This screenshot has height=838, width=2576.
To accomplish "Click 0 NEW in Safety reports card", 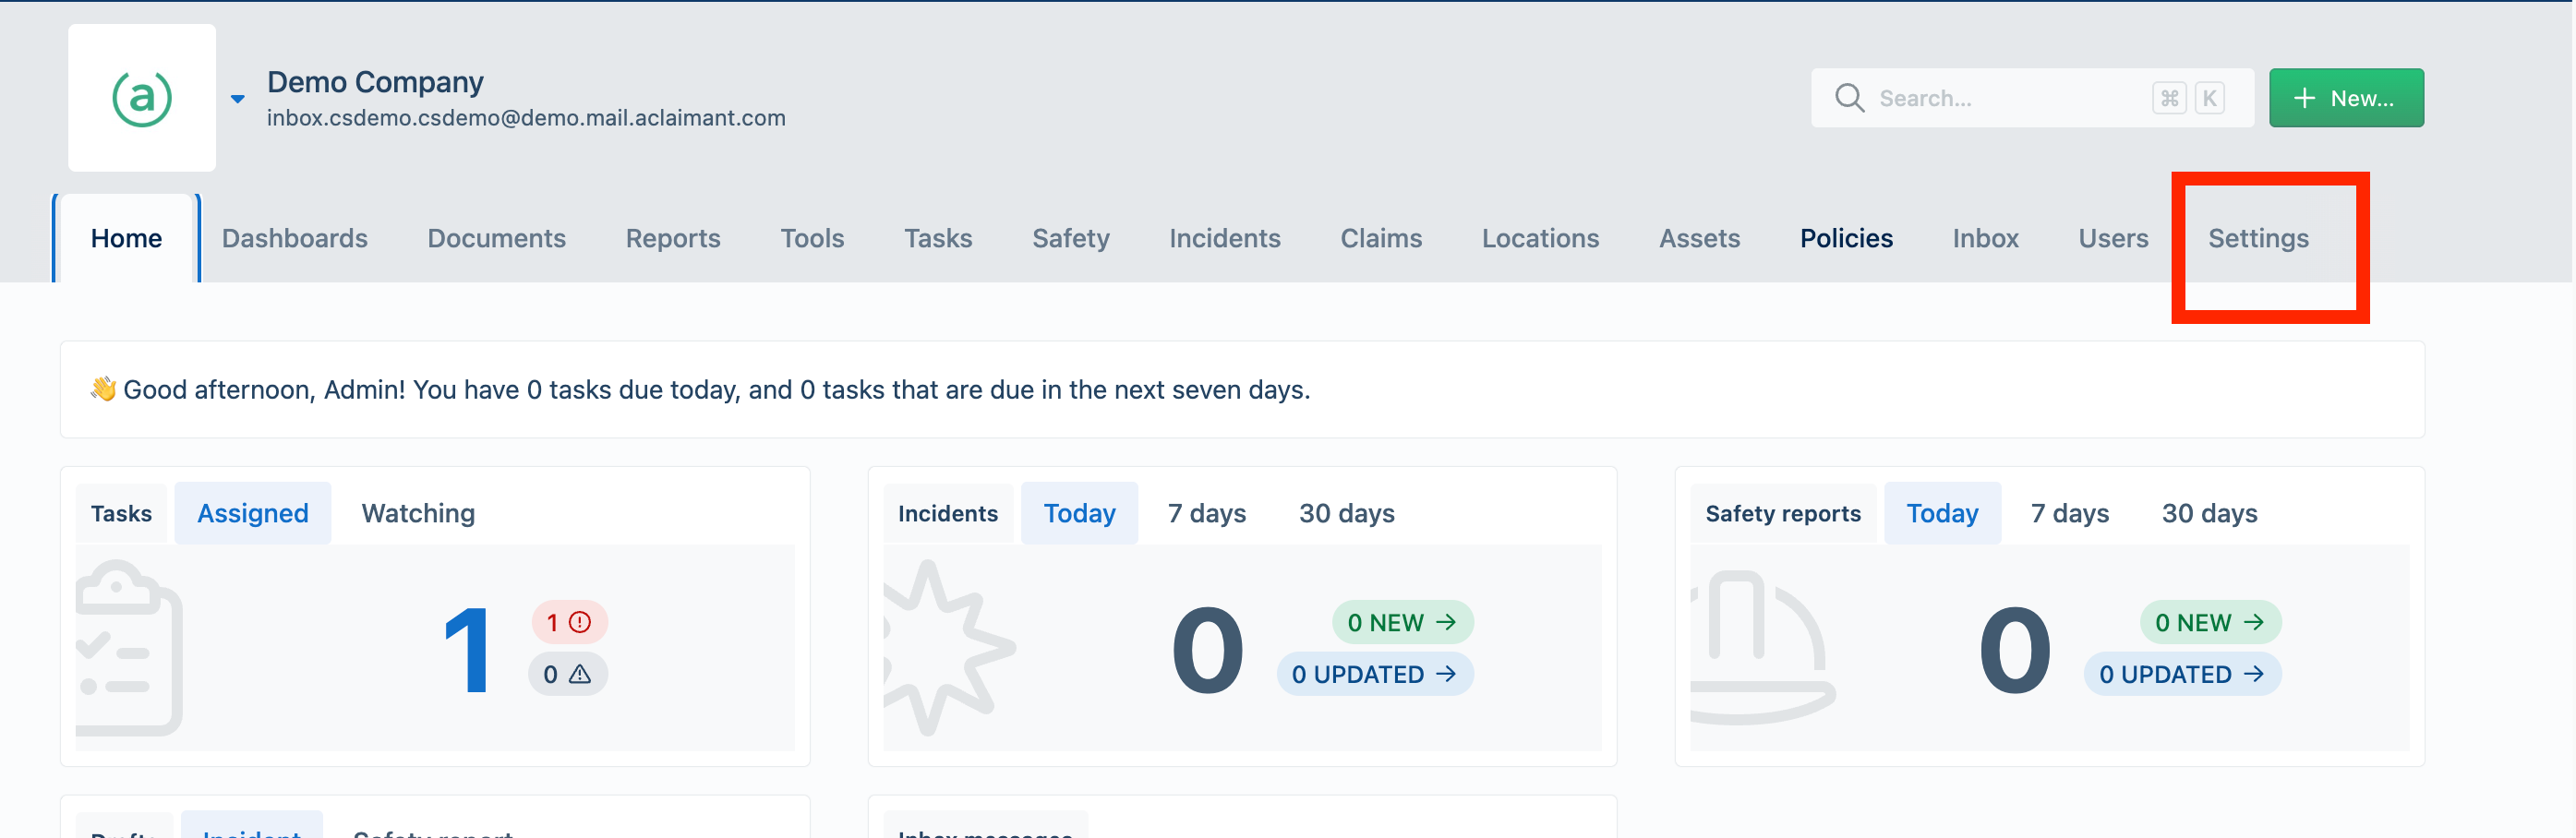I will (x=2210, y=622).
